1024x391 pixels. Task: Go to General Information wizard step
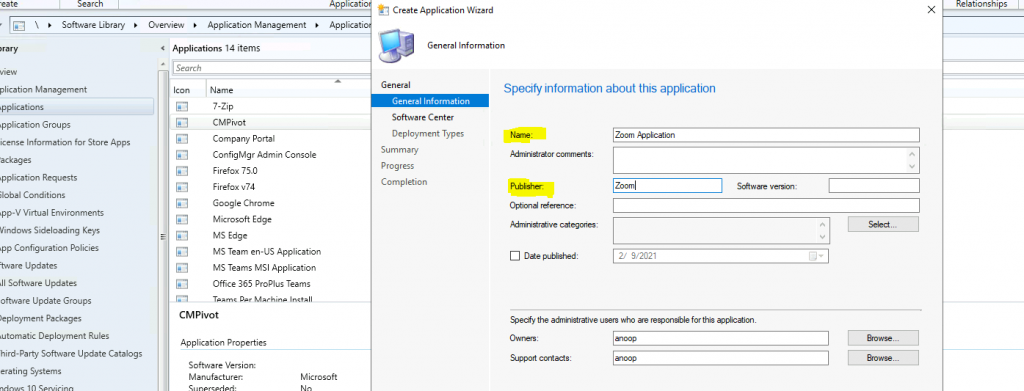click(430, 101)
